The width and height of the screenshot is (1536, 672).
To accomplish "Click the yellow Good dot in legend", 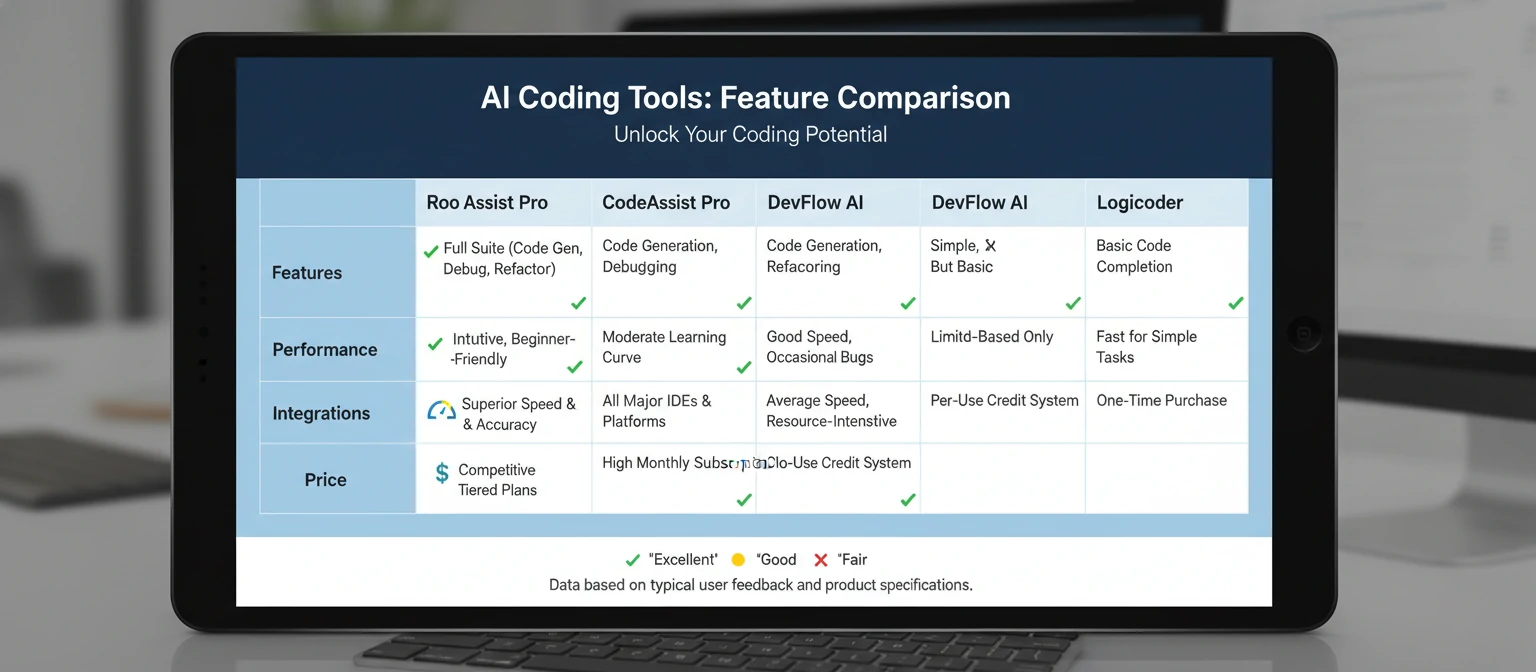I will point(739,559).
